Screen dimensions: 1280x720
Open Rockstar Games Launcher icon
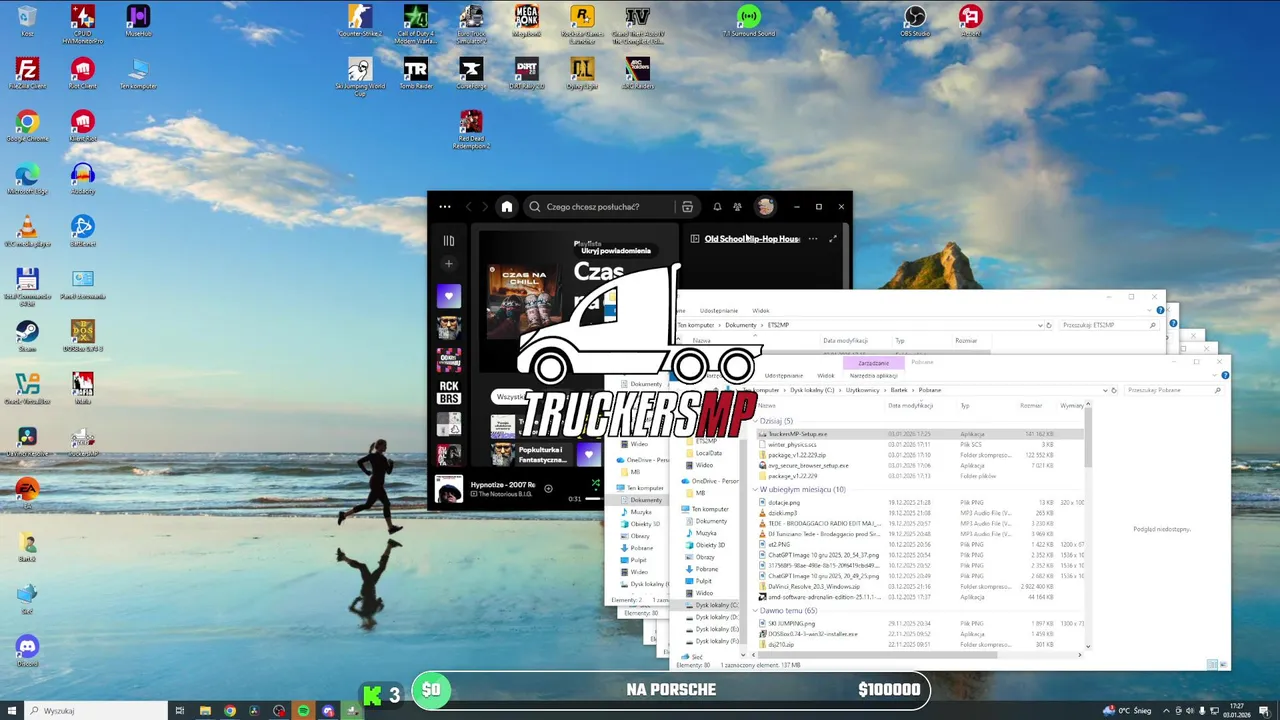(x=581, y=24)
